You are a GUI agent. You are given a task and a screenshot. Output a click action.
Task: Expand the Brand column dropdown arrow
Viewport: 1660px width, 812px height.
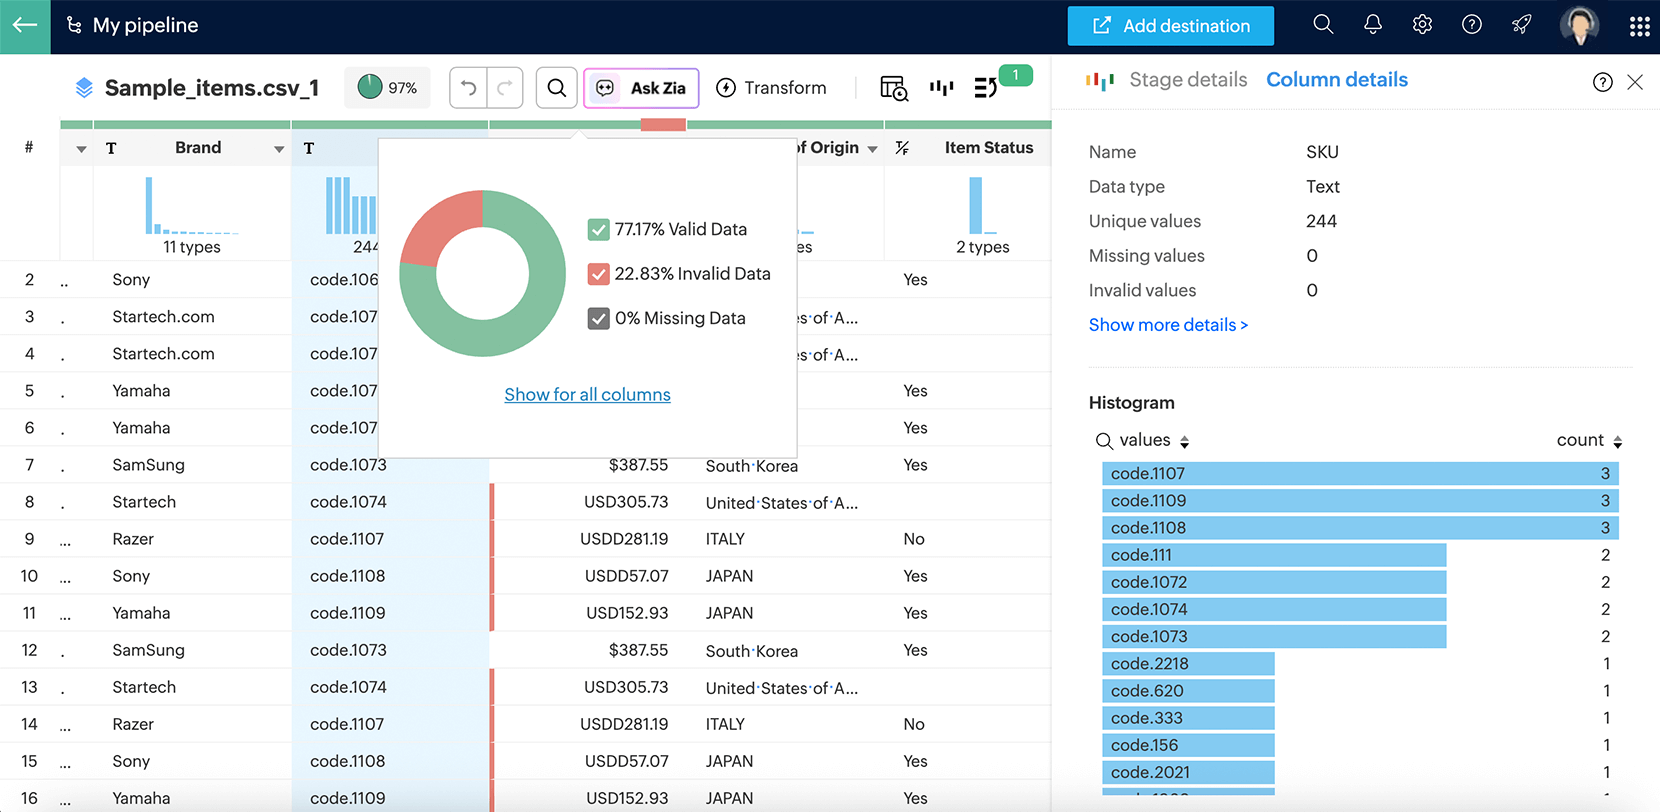click(x=279, y=149)
